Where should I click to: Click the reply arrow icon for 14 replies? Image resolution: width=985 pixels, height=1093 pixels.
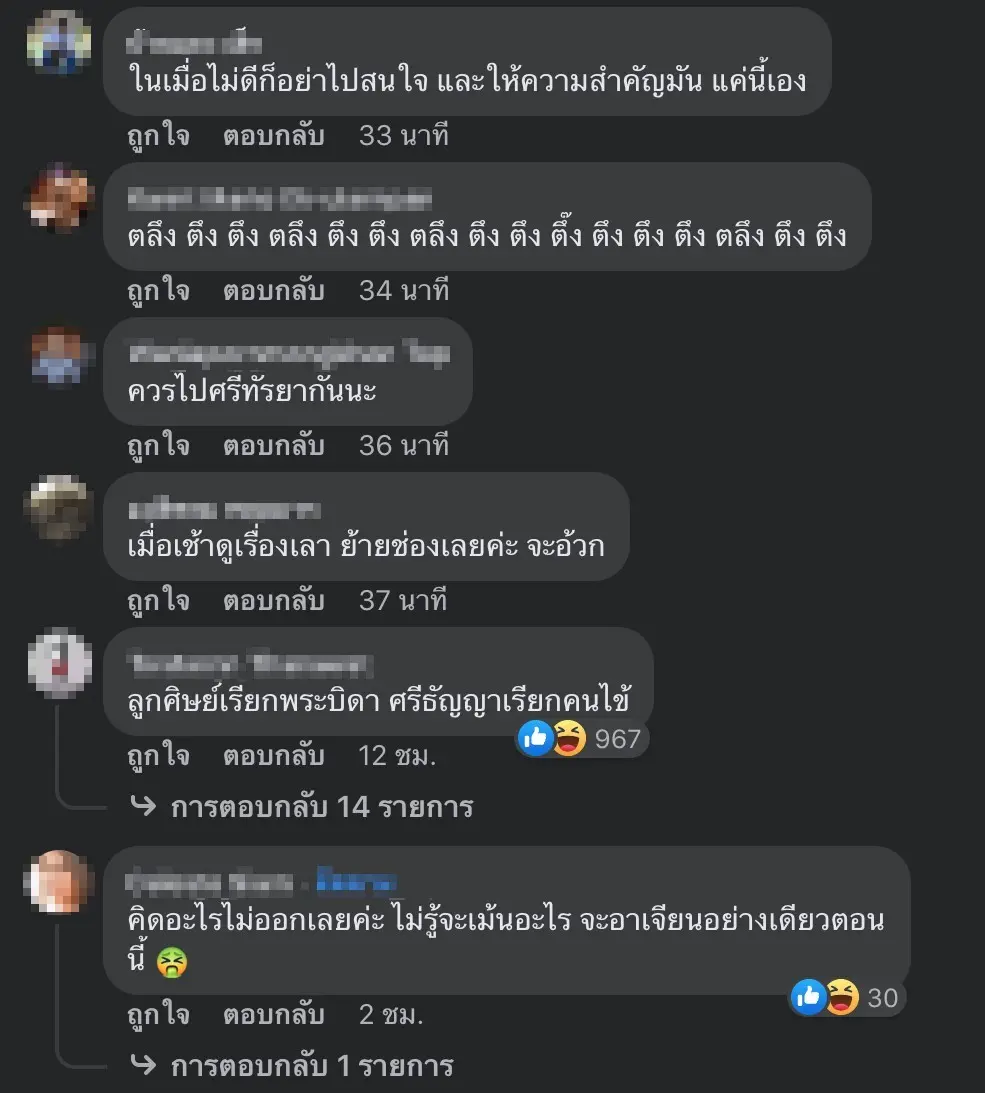(144, 806)
